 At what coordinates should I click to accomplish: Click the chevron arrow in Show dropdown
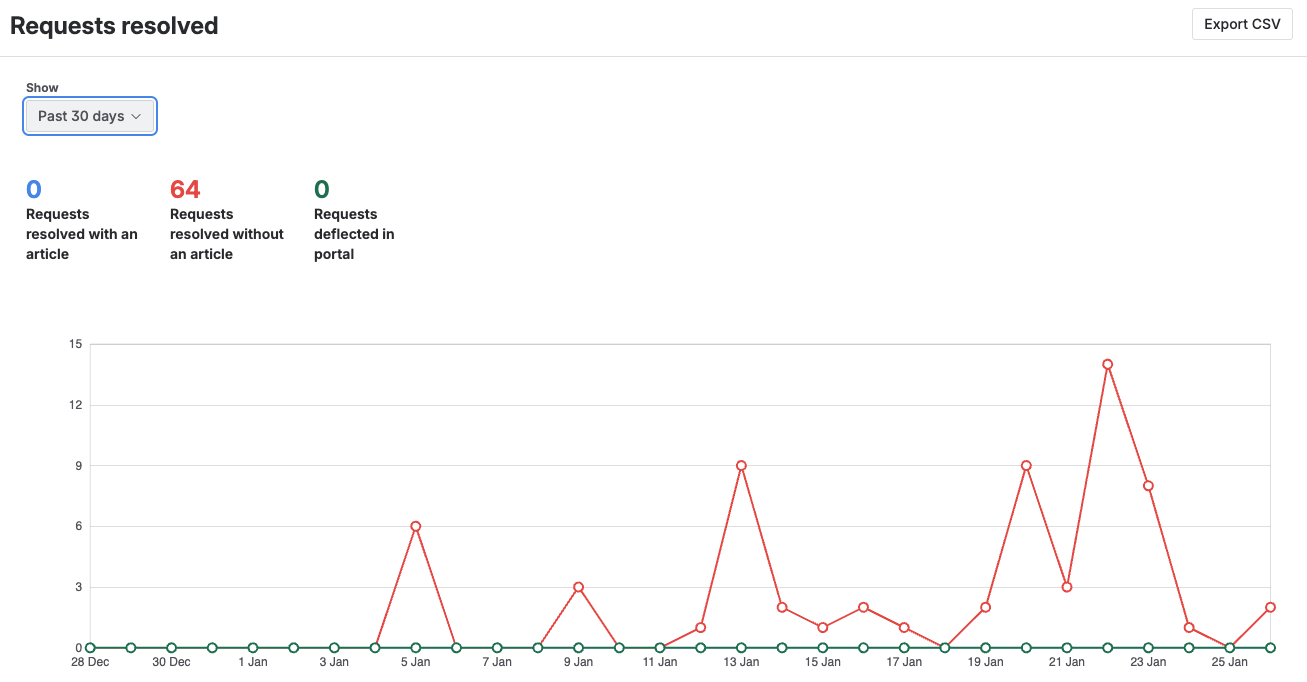[x=137, y=117]
